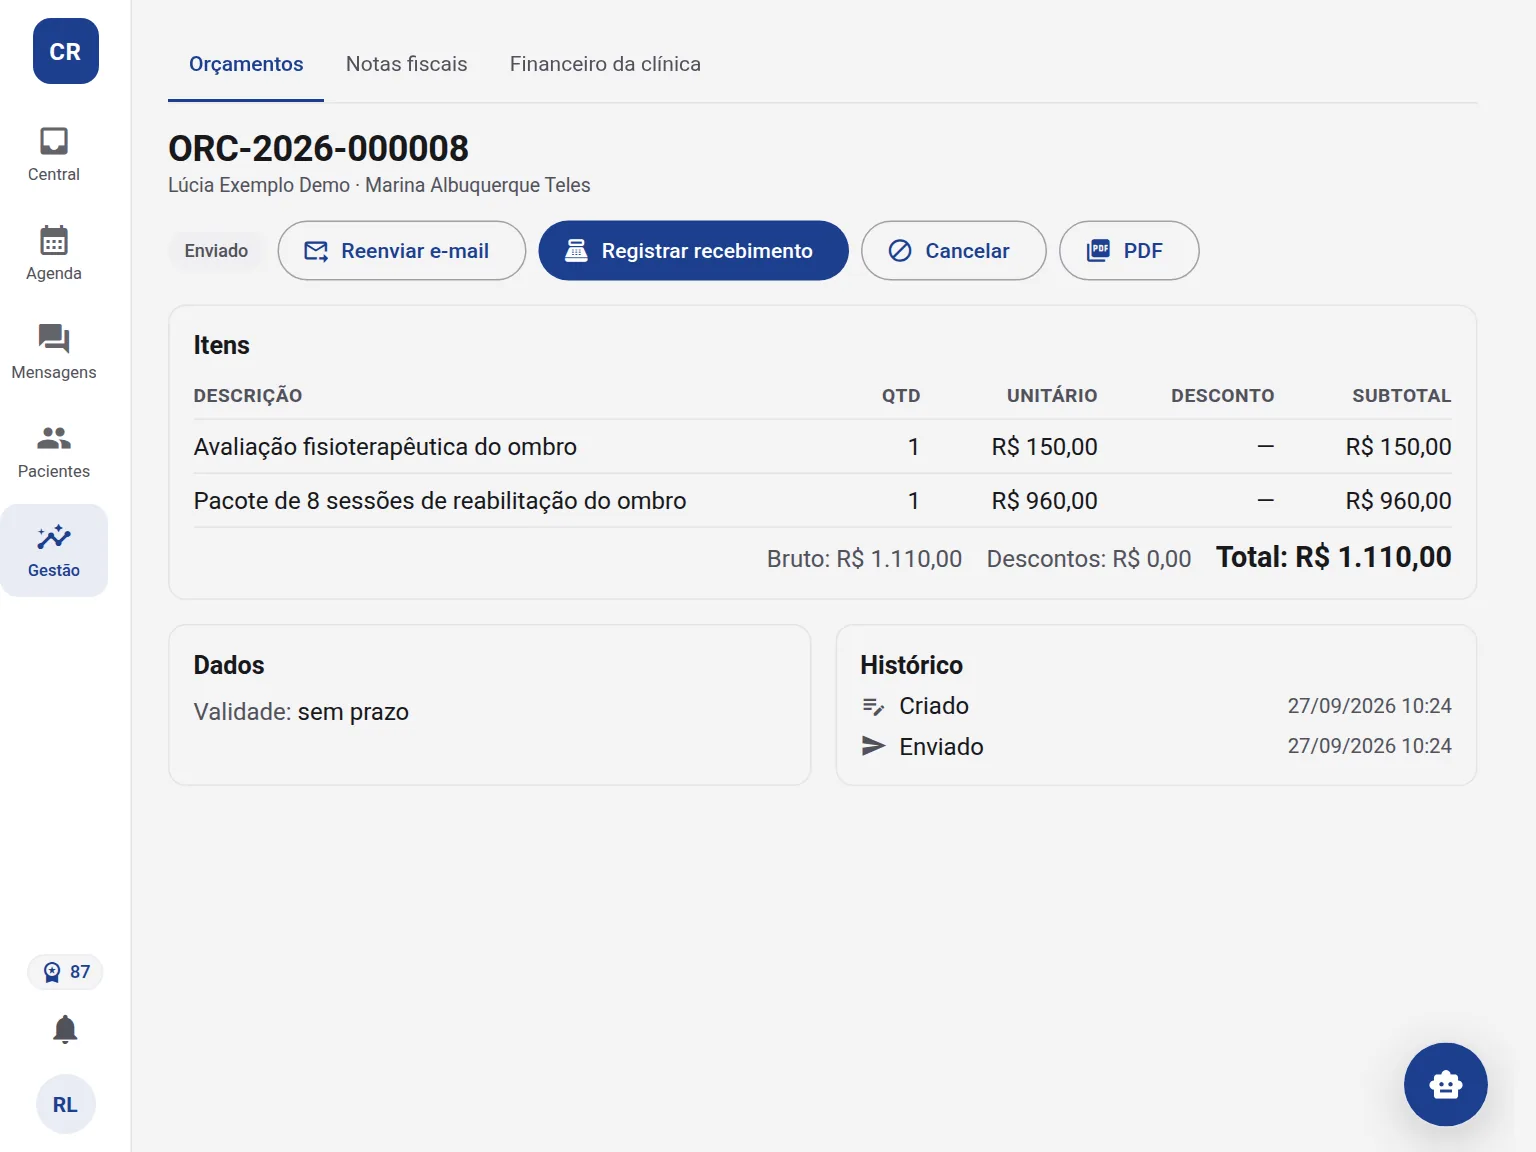Click the Enviado paper-plane history icon

coord(873,746)
